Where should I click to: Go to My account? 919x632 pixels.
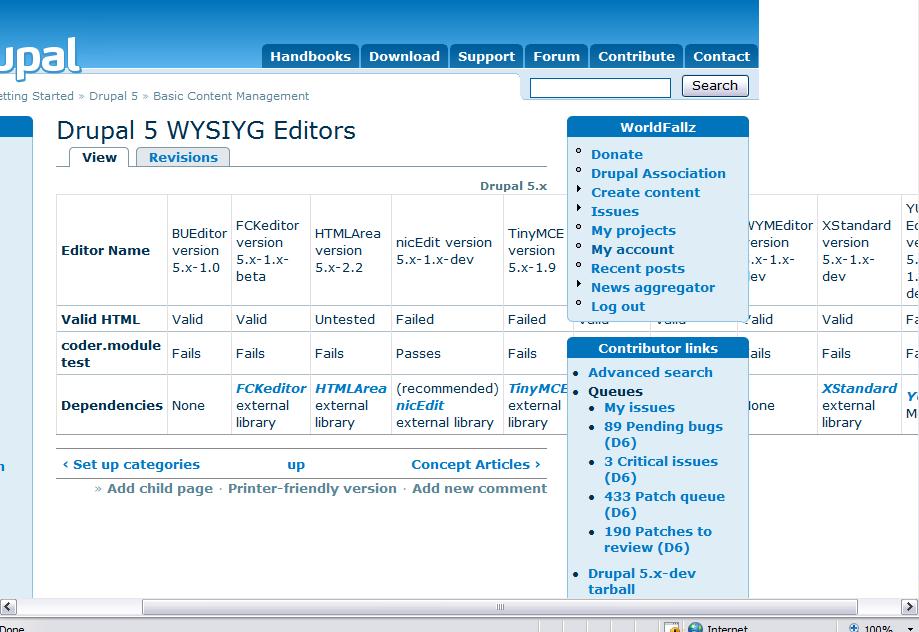coord(632,250)
